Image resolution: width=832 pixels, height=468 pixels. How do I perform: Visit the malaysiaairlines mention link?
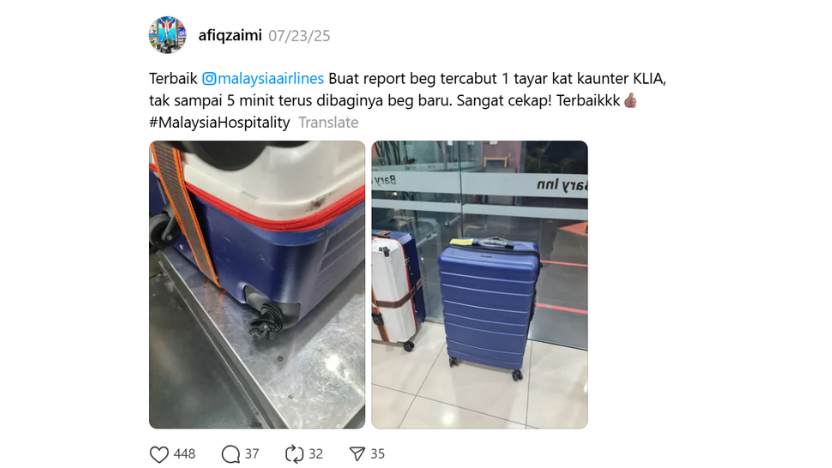[x=271, y=79]
